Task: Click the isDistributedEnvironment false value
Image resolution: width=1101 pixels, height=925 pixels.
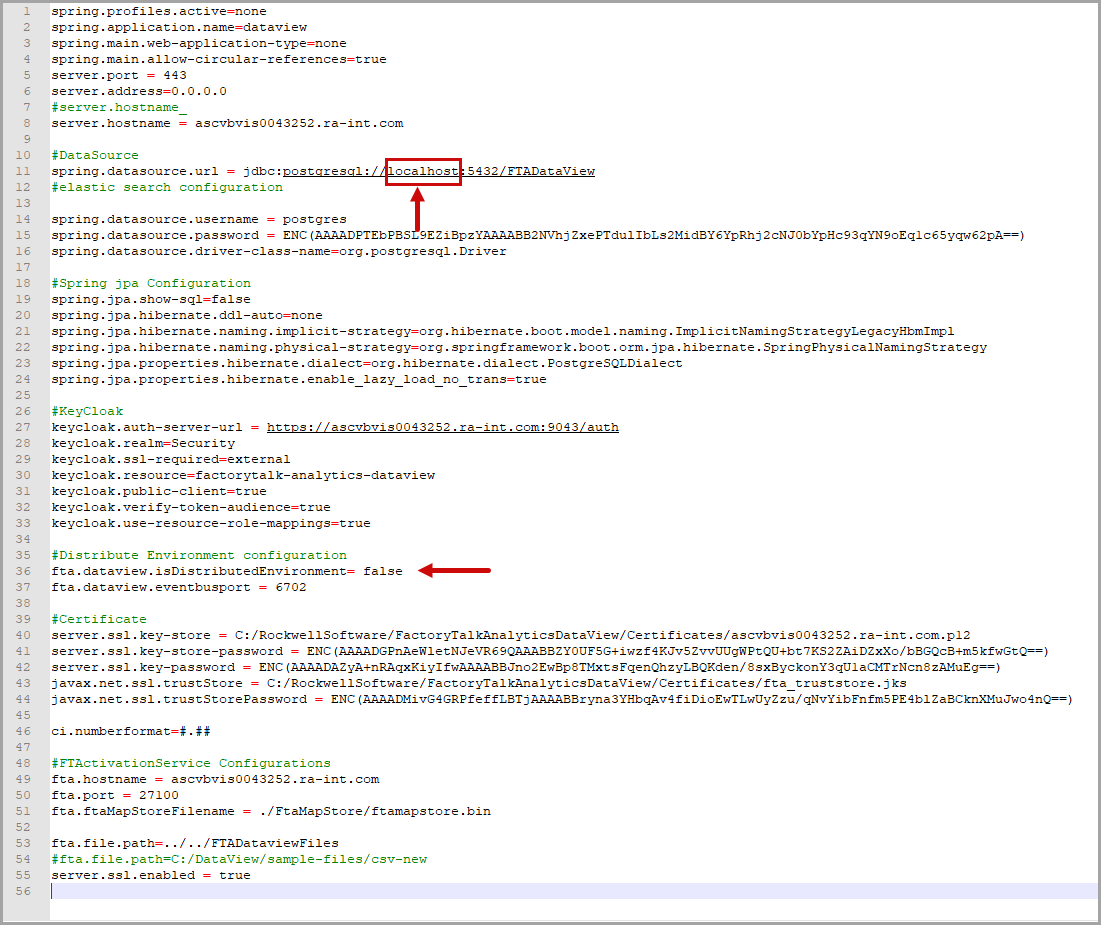Action: coord(383,571)
